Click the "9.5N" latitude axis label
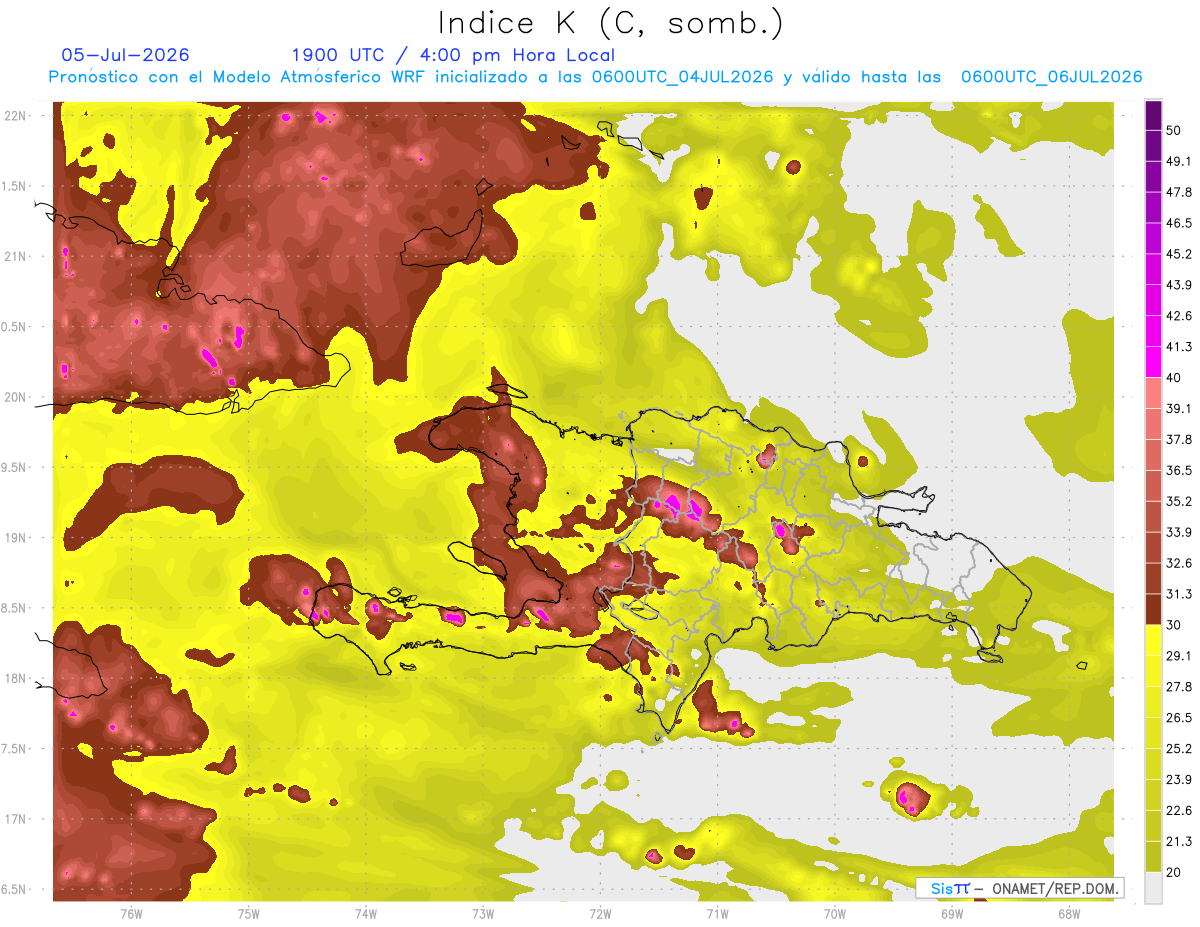The height and width of the screenshot is (927, 1200). 13,467
